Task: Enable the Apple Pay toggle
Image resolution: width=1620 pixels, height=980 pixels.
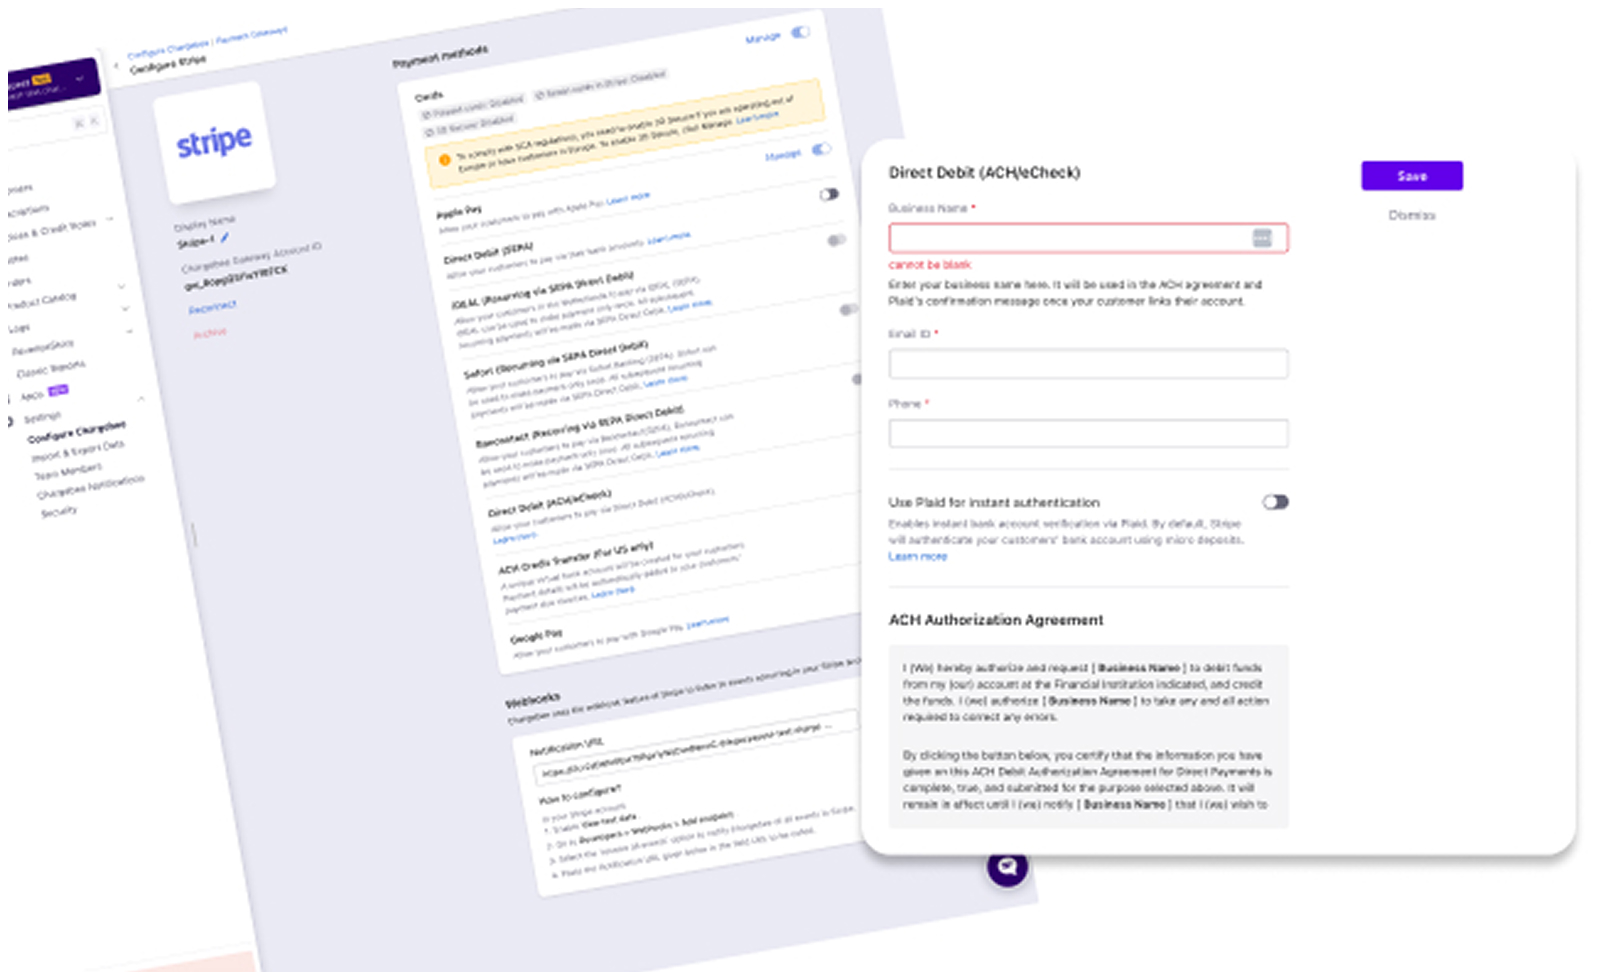Action: [x=830, y=194]
